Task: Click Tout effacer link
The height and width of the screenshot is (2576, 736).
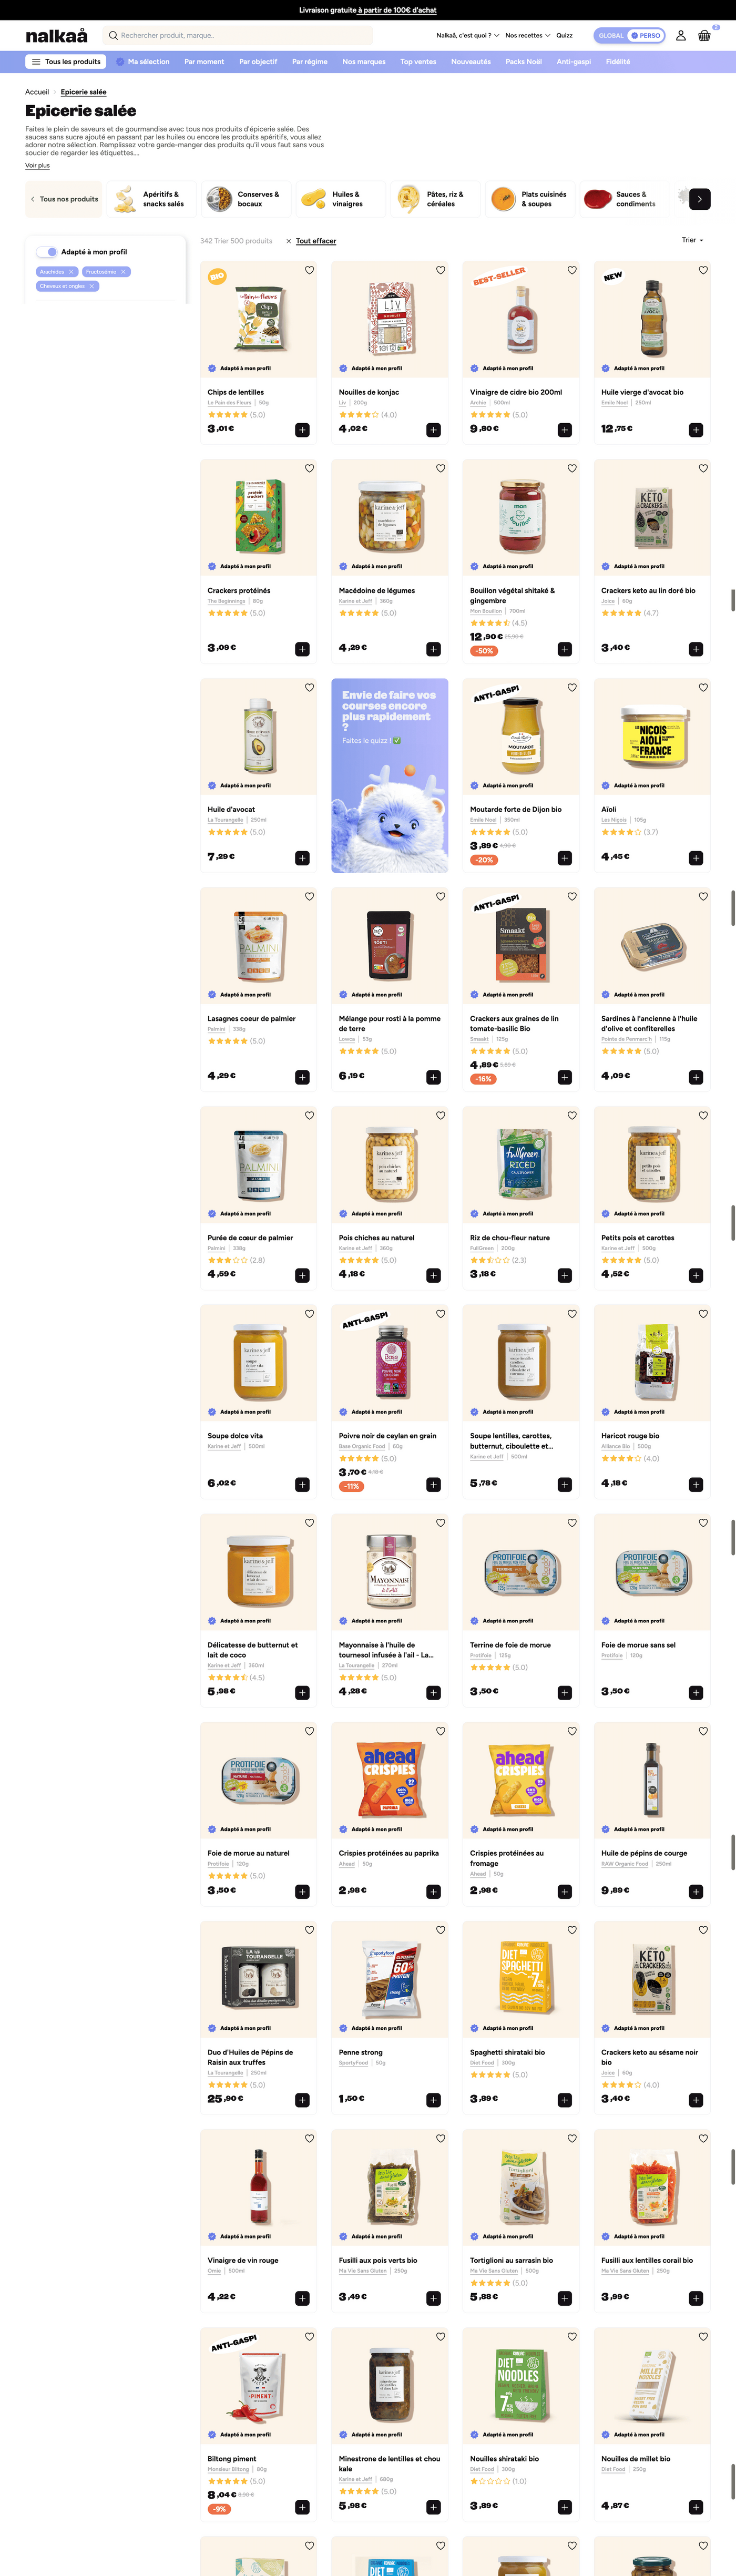Action: [x=316, y=241]
